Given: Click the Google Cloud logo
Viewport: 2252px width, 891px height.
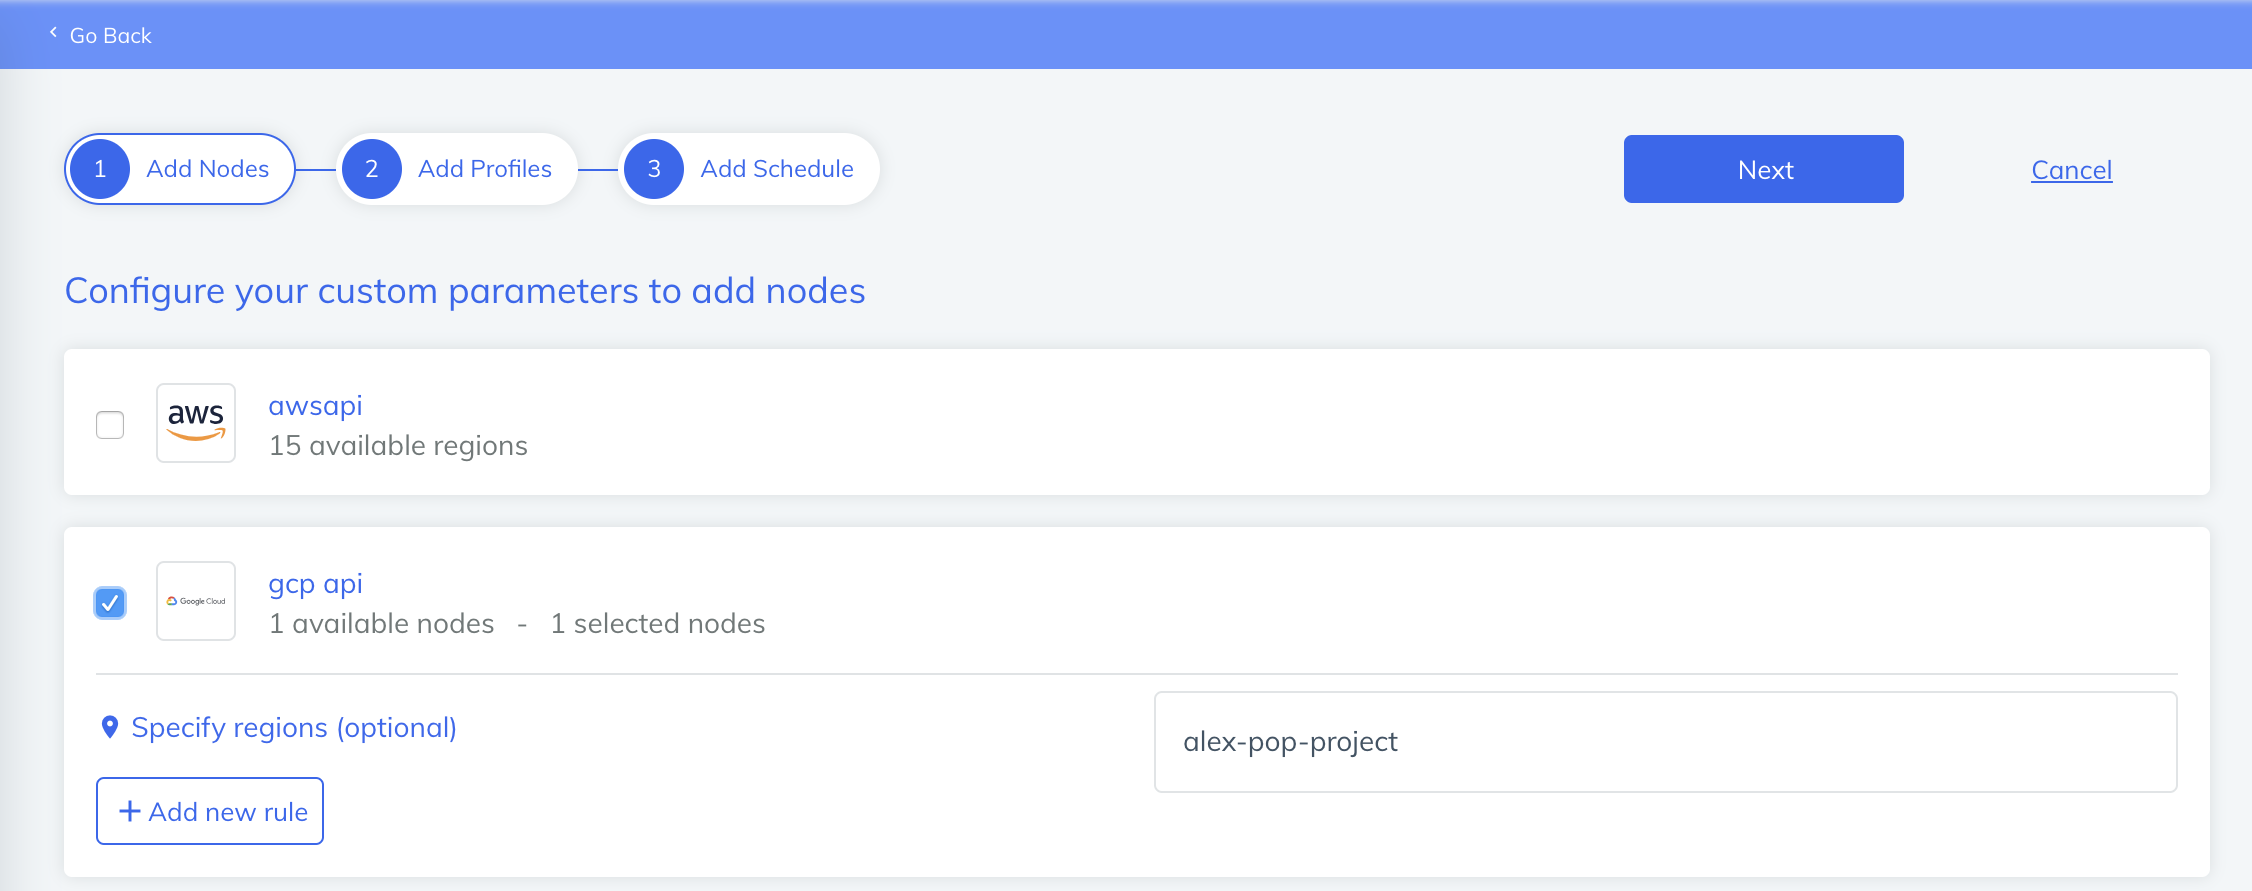Looking at the screenshot, I should point(195,601).
